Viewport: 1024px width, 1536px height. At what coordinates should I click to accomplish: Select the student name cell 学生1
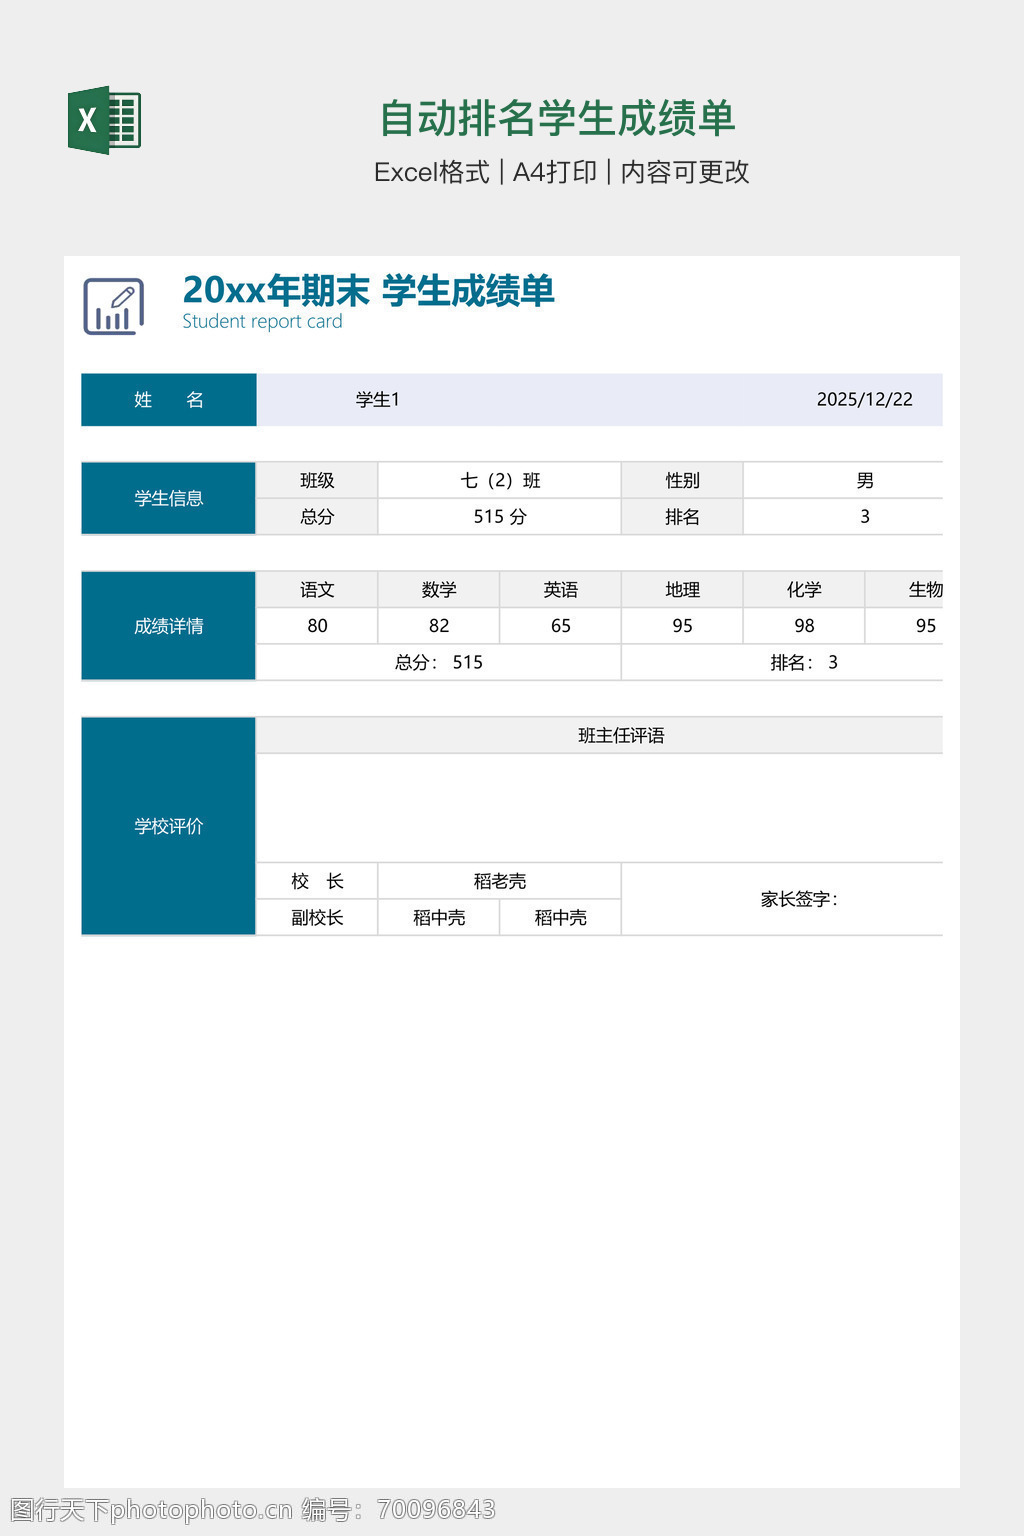click(378, 400)
